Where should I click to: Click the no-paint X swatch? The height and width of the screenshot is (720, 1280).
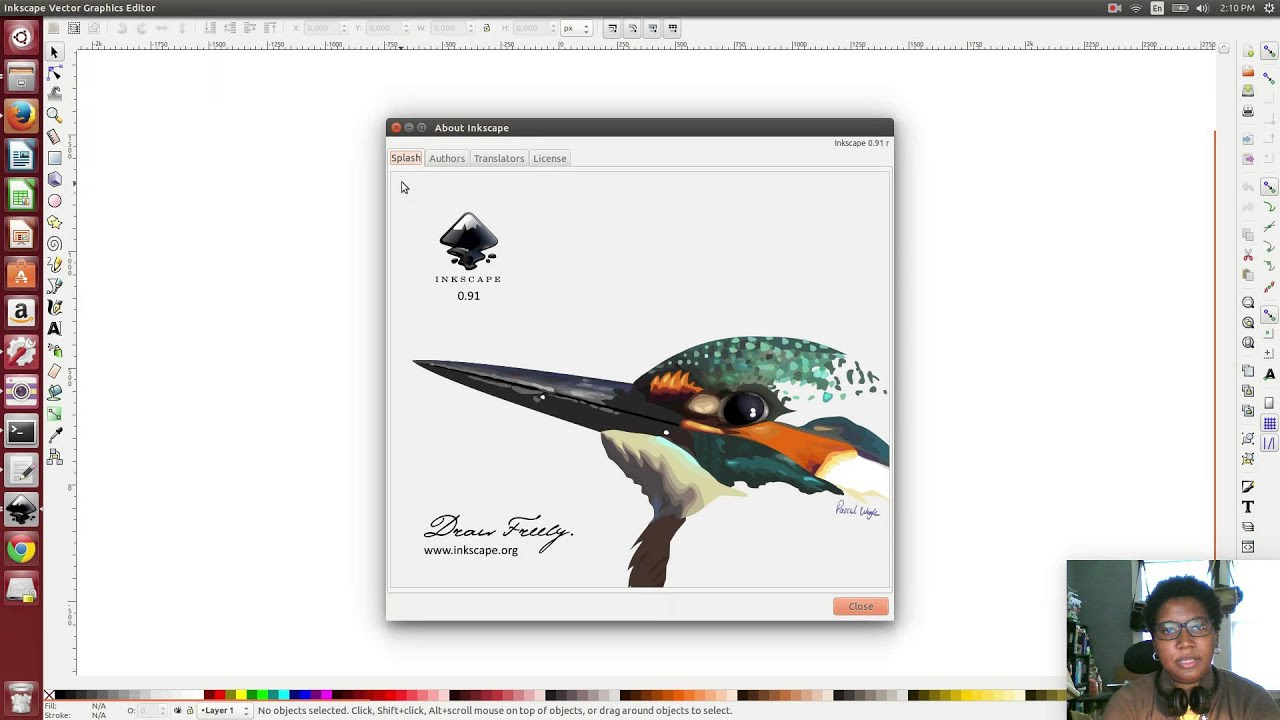coord(49,695)
